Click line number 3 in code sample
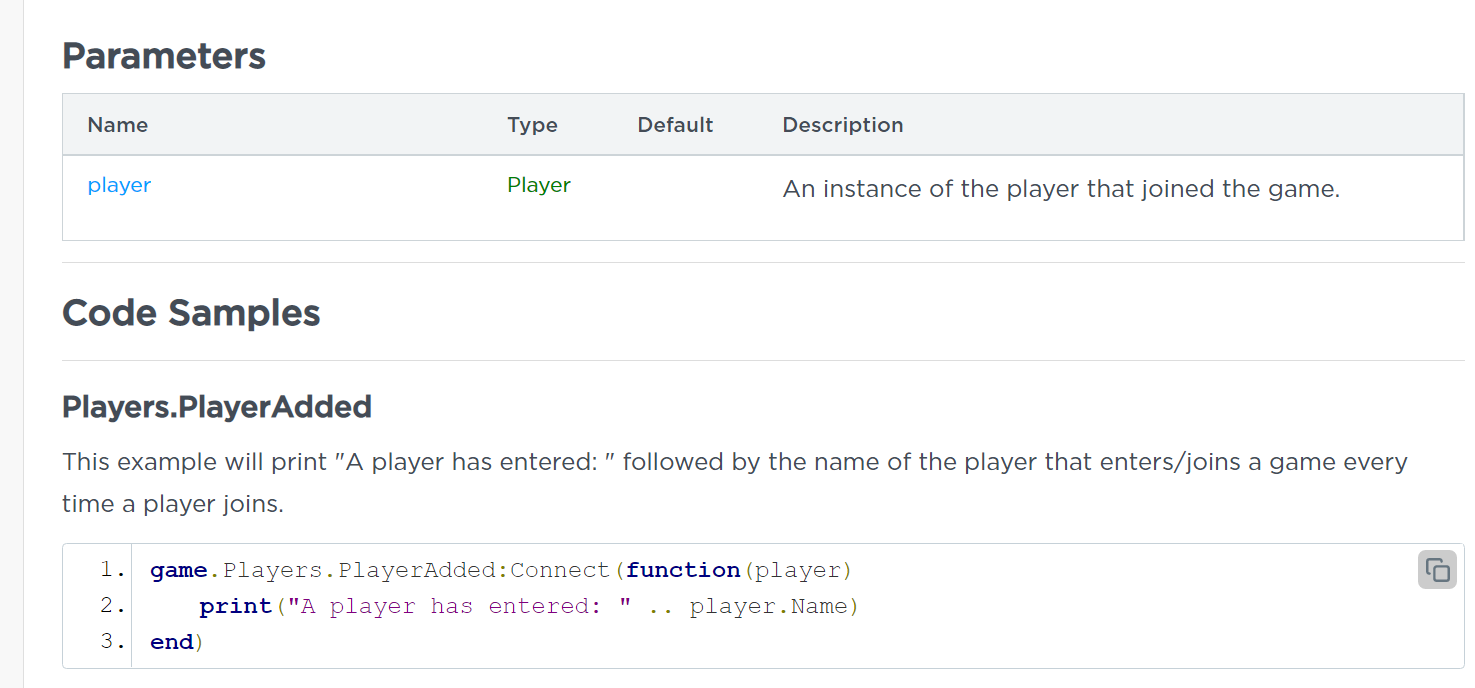This screenshot has height=688, width=1475. coord(112,642)
